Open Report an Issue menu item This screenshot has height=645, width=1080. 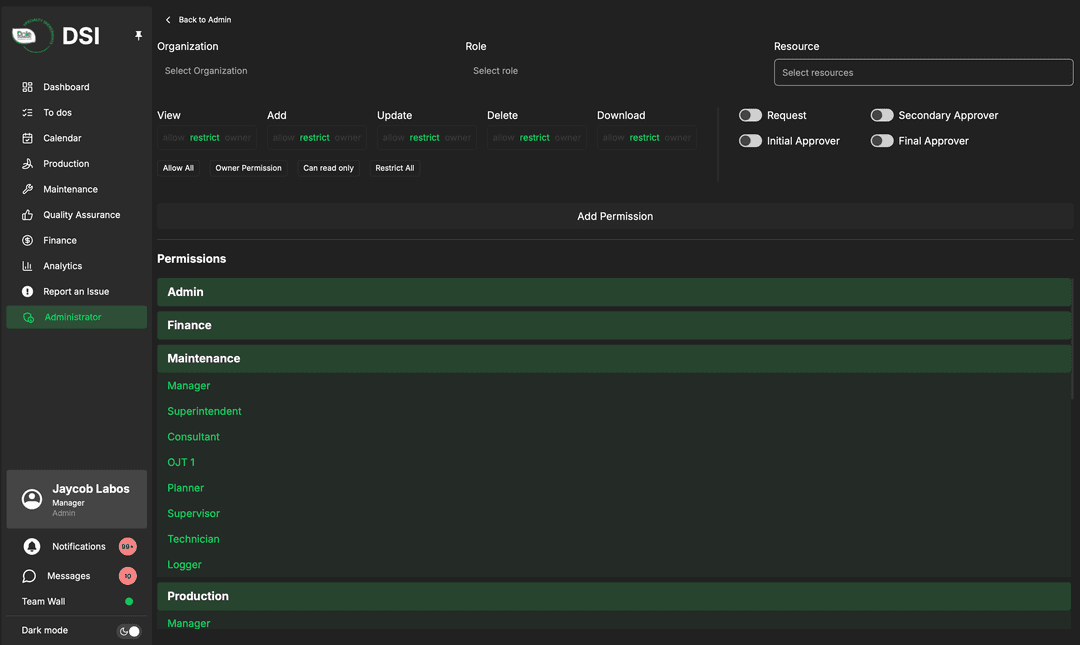tap(76, 292)
